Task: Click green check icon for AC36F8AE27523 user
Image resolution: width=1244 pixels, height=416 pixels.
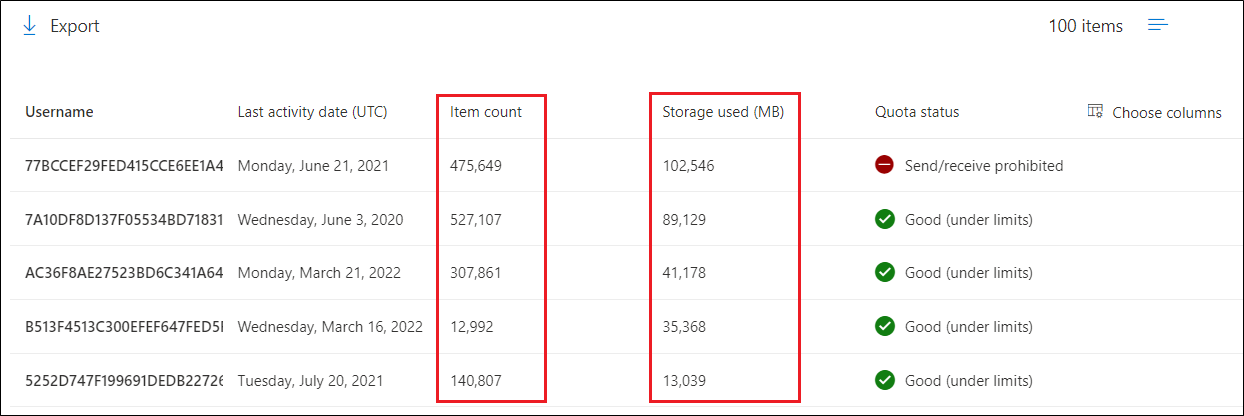Action: pyautogui.click(x=884, y=272)
